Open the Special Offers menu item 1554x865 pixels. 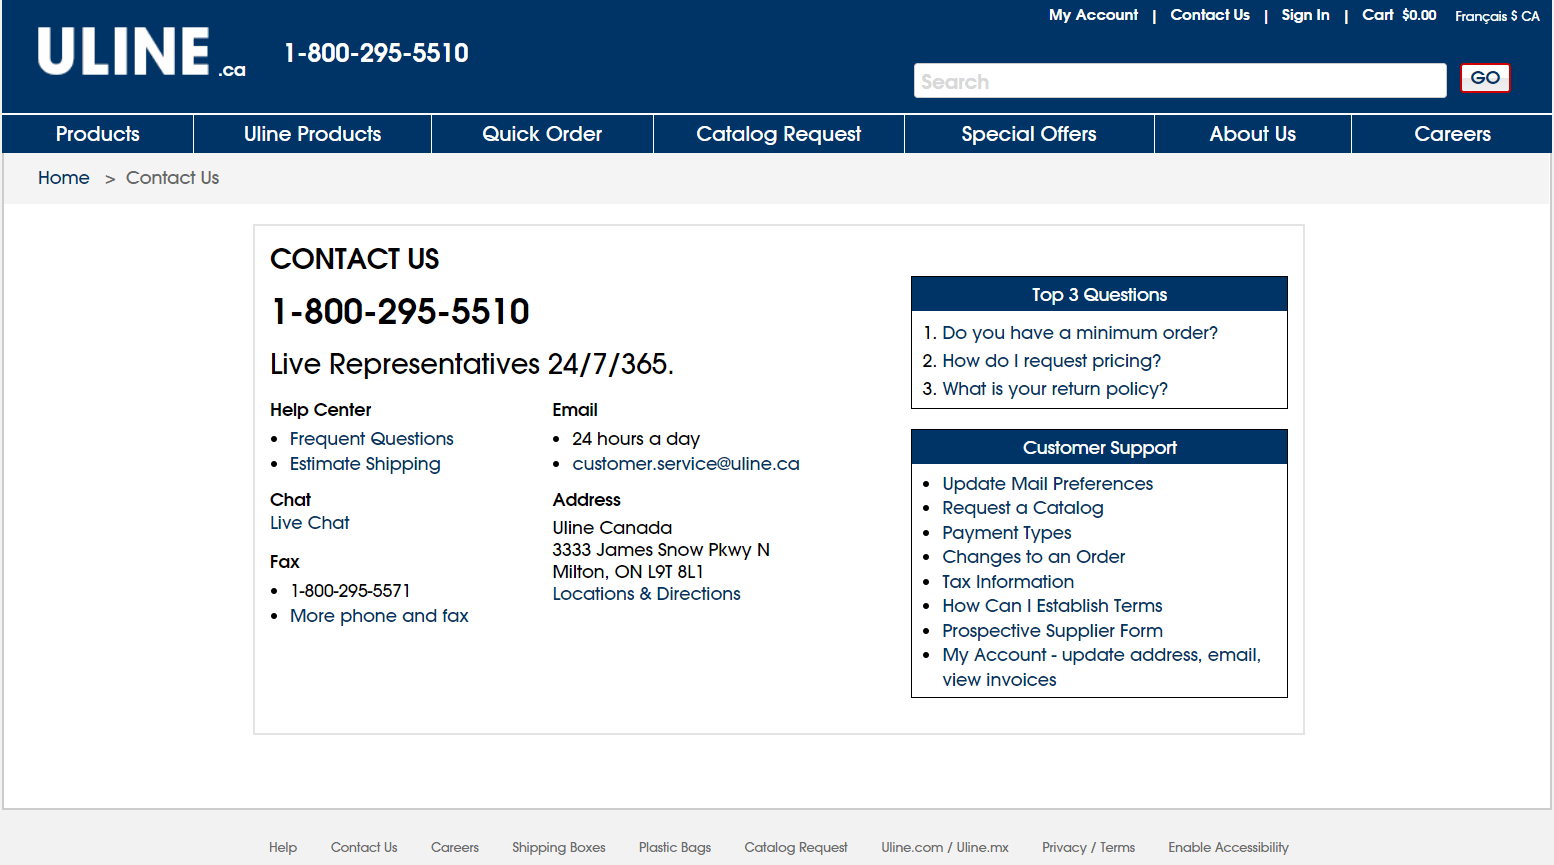[x=1029, y=134]
